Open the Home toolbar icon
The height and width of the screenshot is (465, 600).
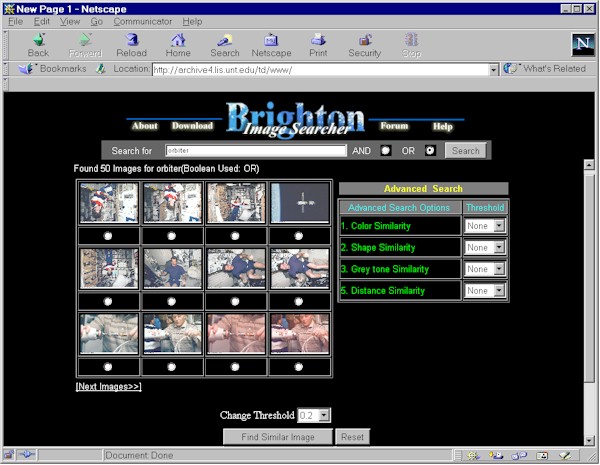tap(178, 40)
